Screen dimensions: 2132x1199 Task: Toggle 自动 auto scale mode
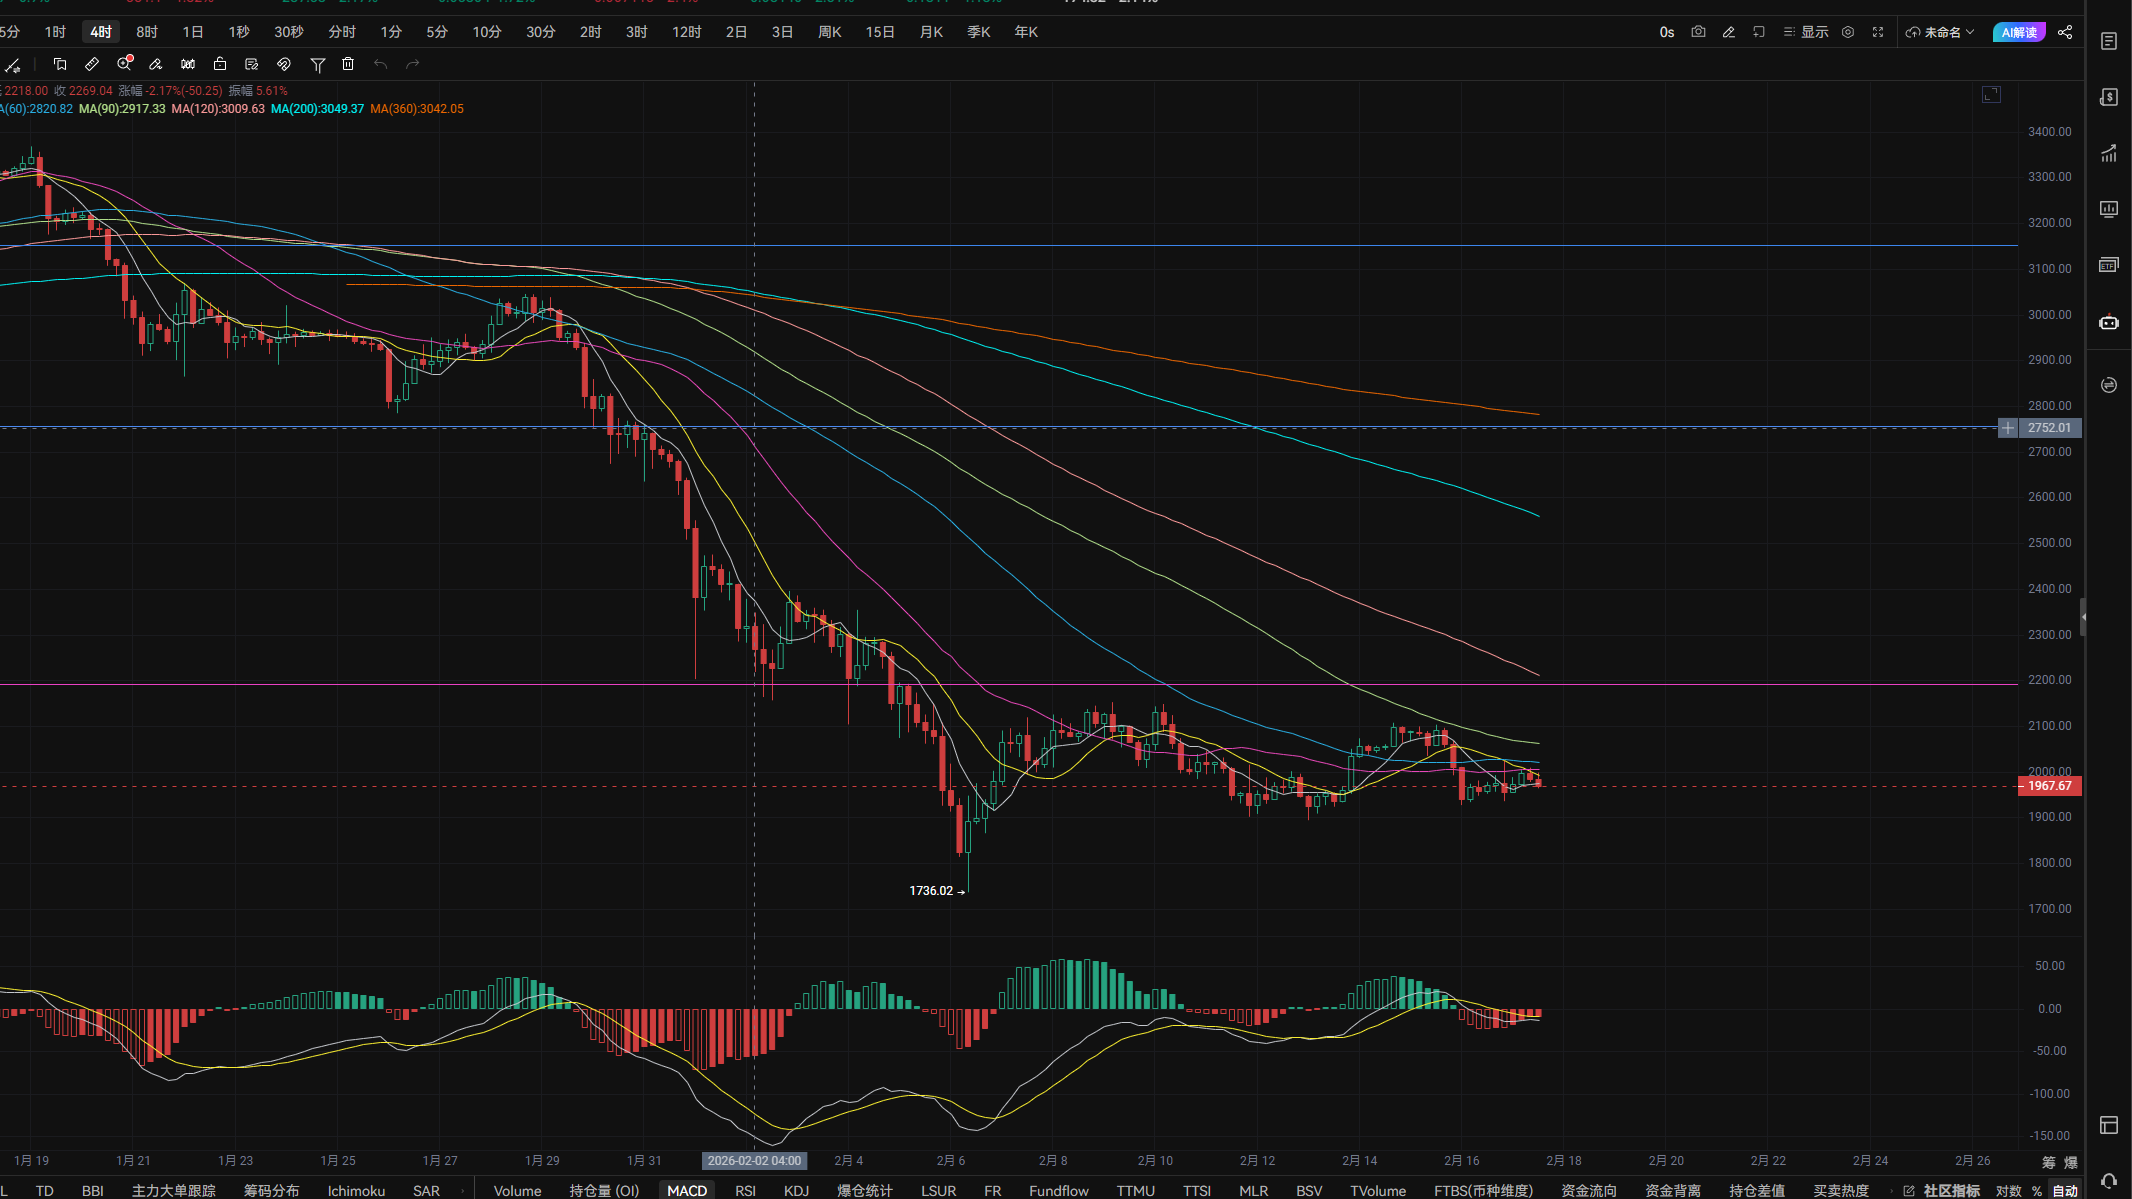click(x=2065, y=1190)
